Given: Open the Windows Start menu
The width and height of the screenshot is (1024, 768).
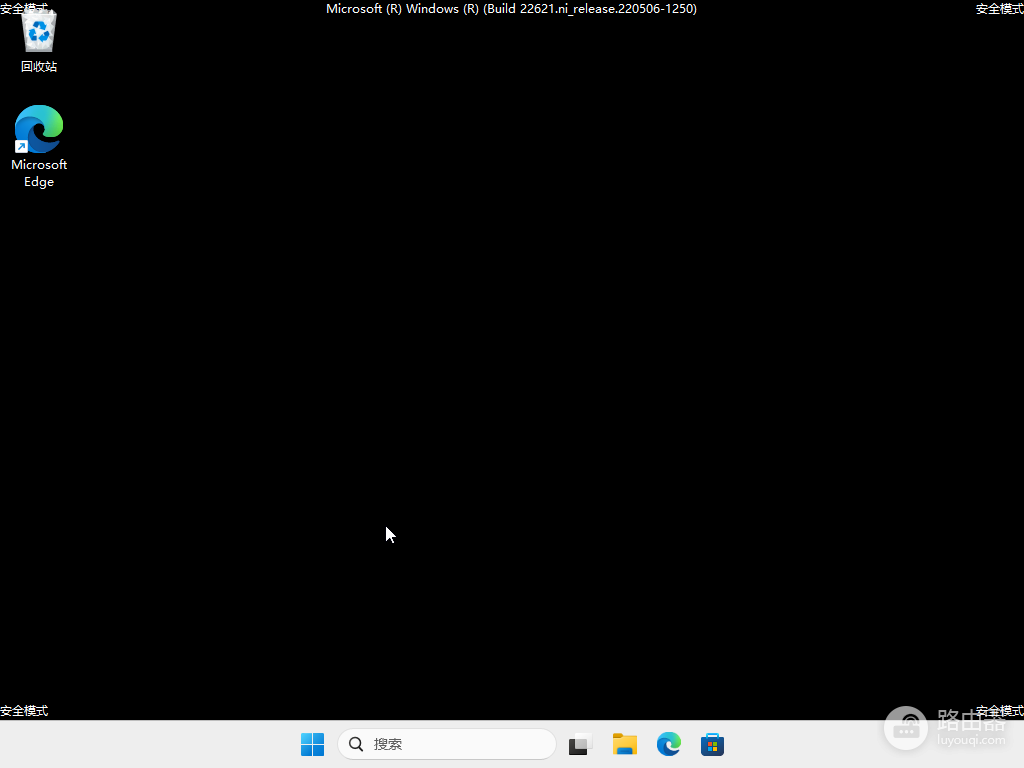Looking at the screenshot, I should click(312, 744).
